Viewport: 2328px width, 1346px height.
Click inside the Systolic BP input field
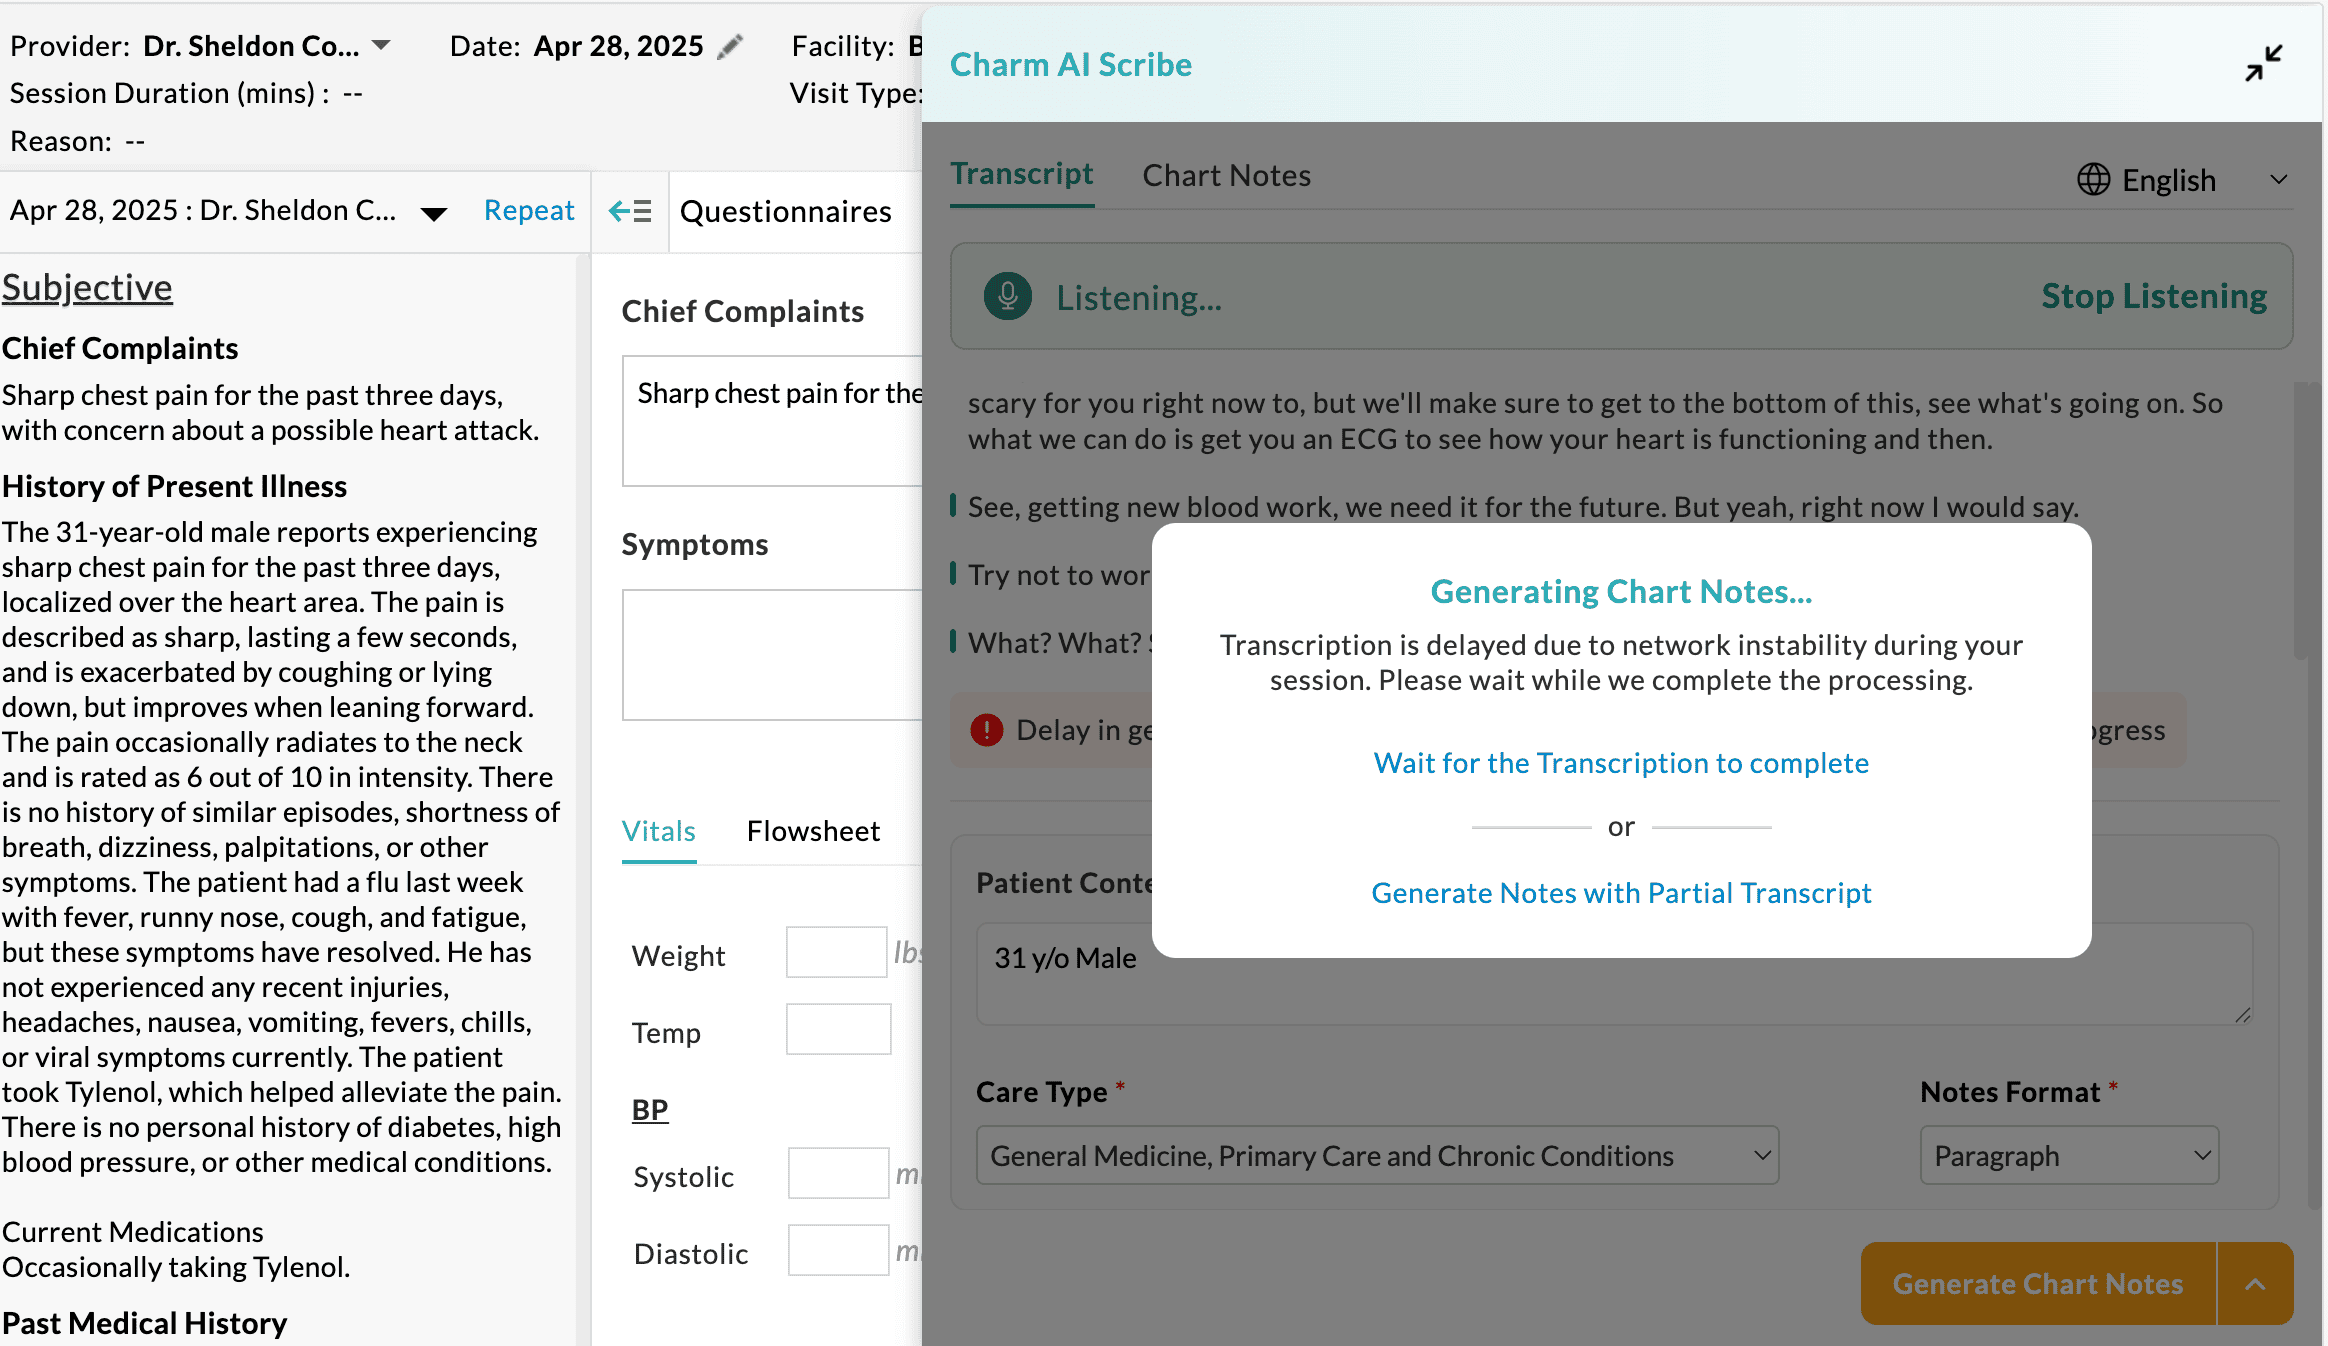[x=838, y=1174]
